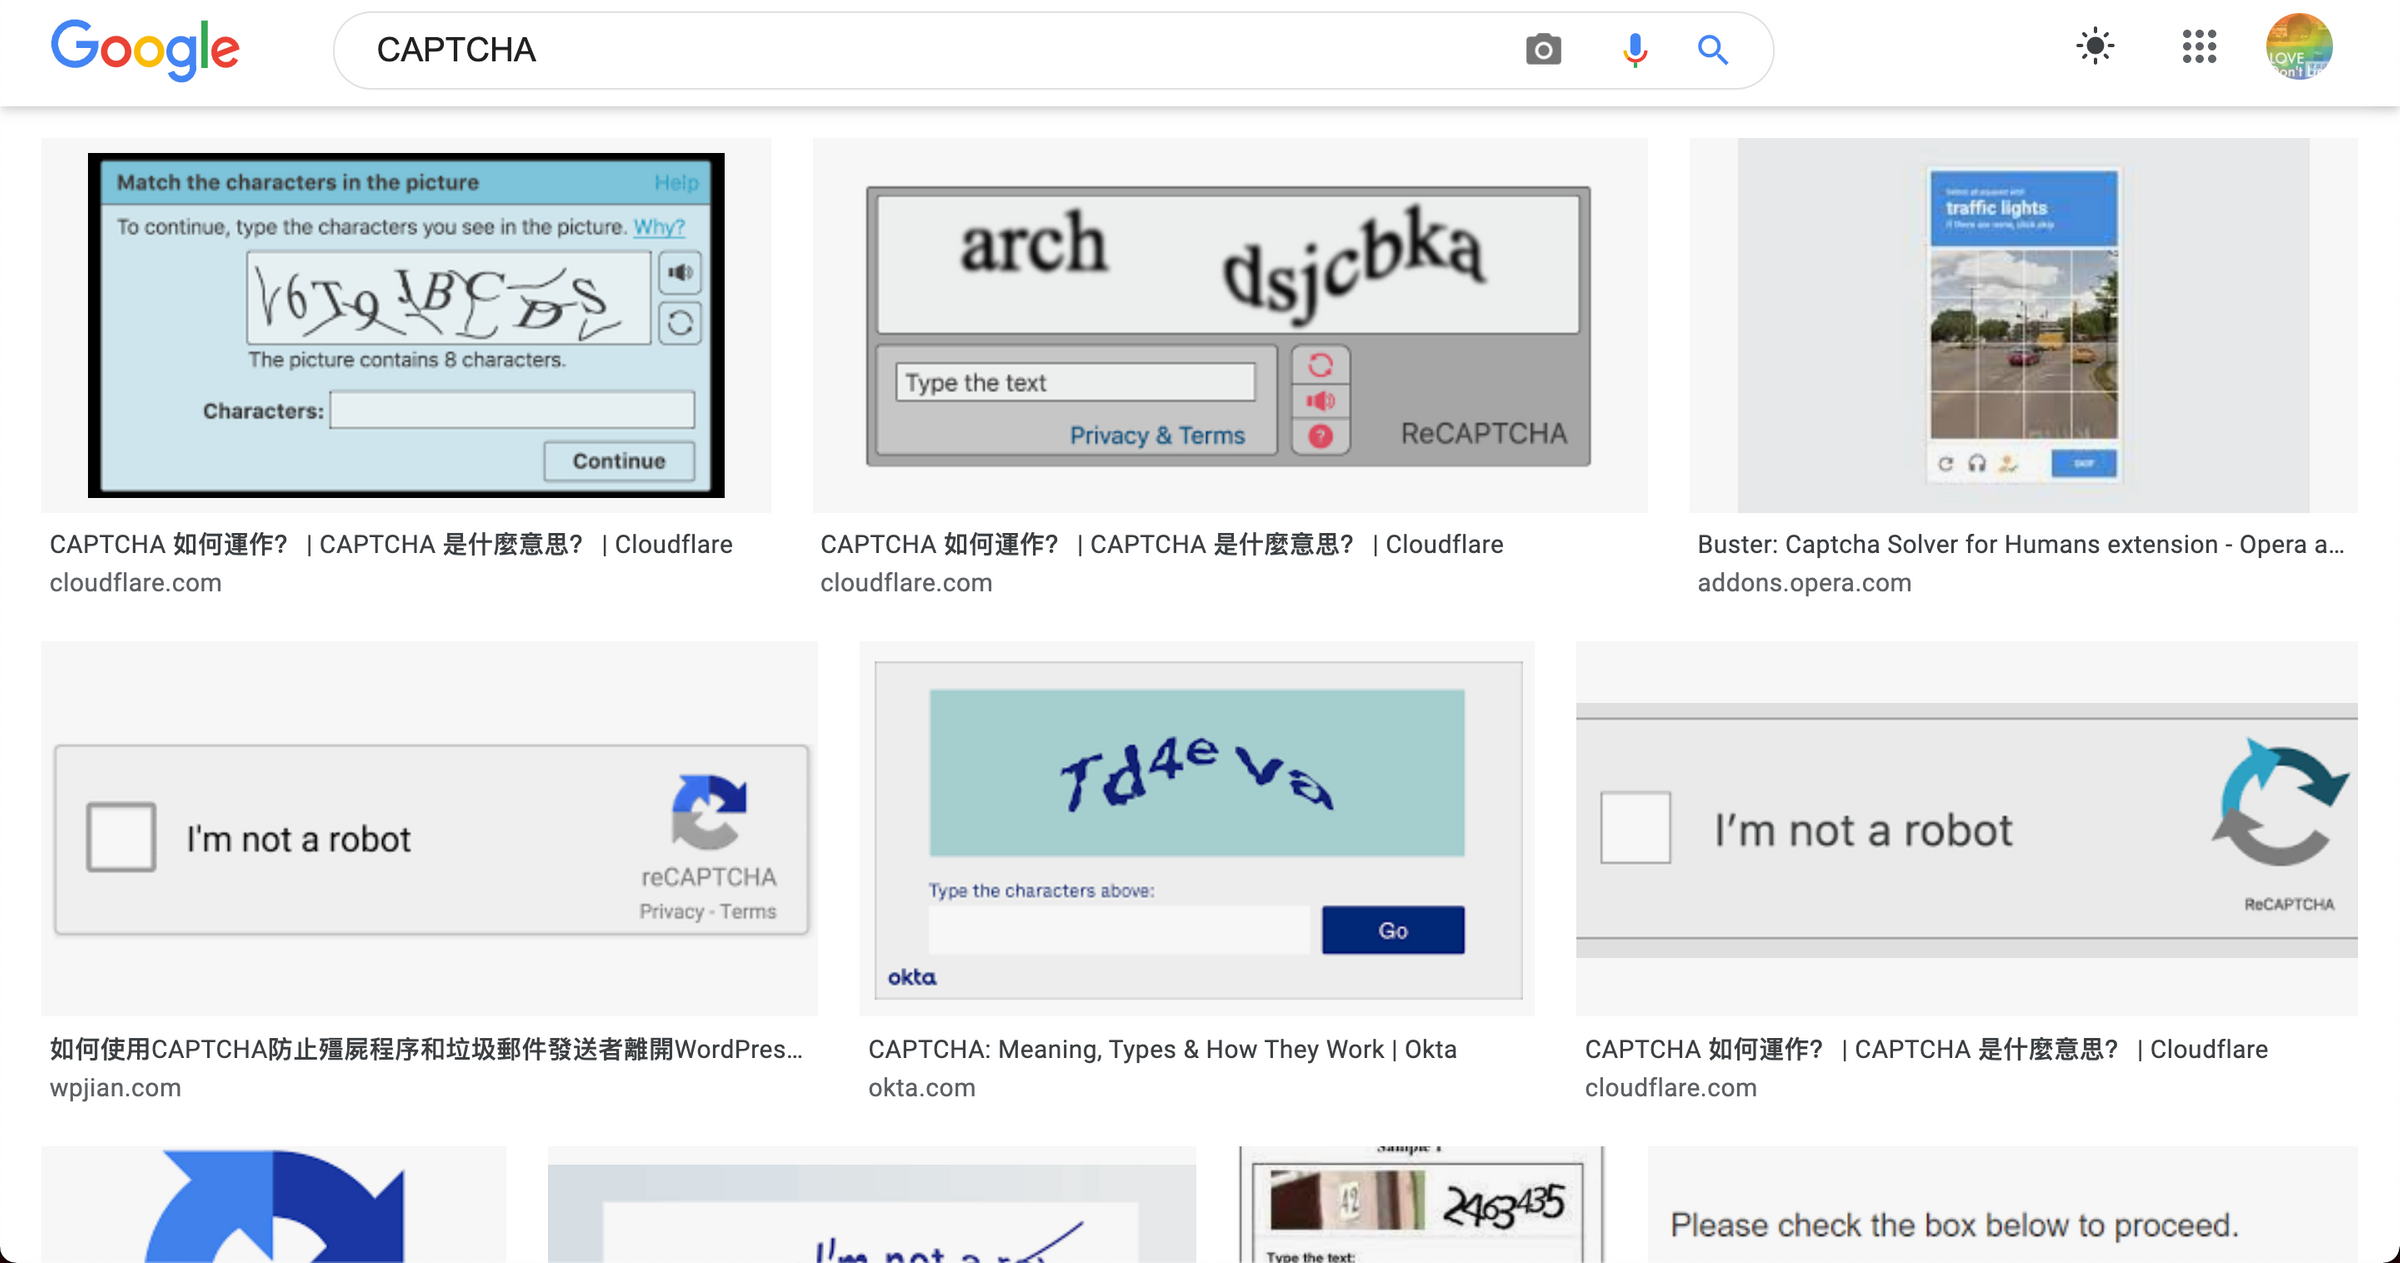
Task: Click the red refresh icon in the ReCAPTCHA thumbnail
Action: click(x=1321, y=366)
